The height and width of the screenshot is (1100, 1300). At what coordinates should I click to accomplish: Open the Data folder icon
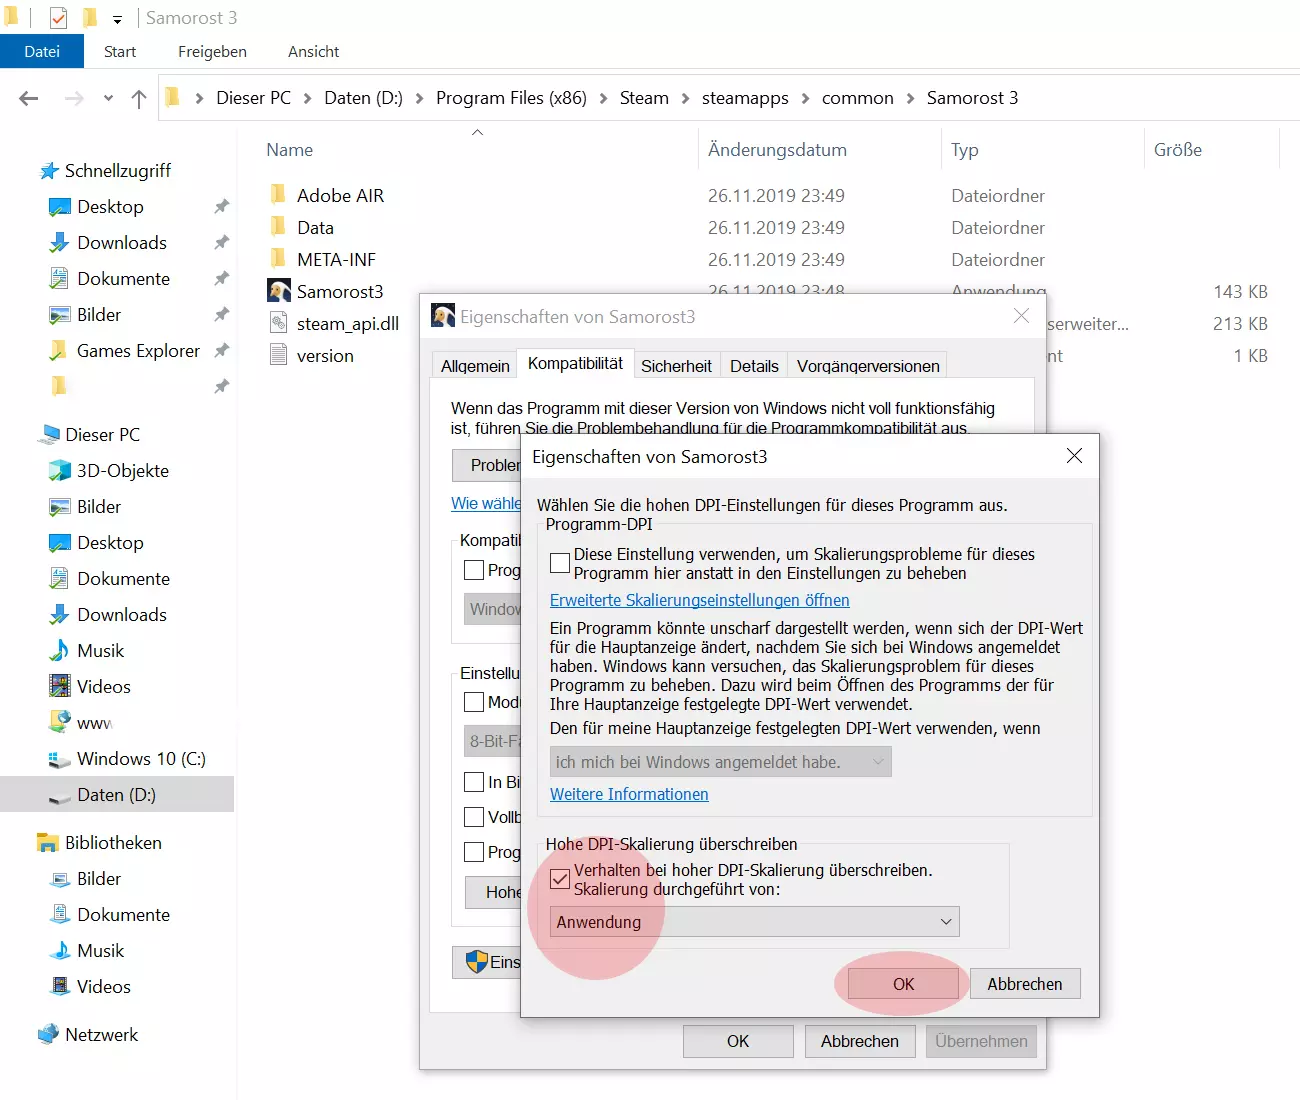pyautogui.click(x=279, y=227)
